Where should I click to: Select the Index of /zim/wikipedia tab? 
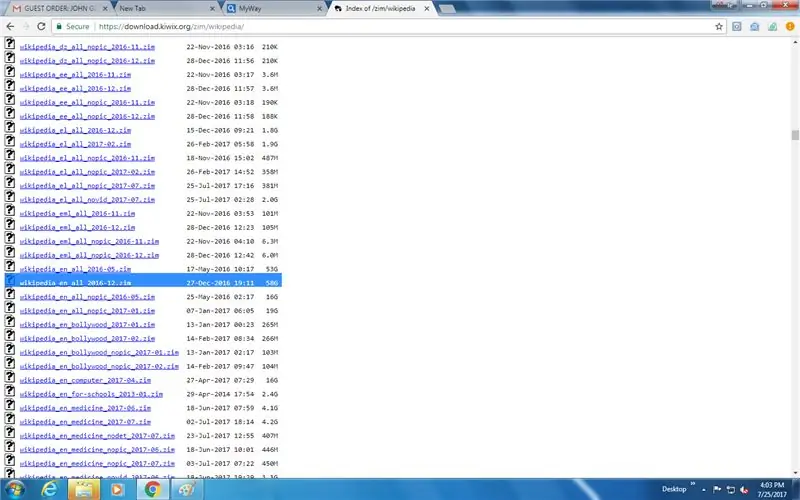tap(380, 9)
